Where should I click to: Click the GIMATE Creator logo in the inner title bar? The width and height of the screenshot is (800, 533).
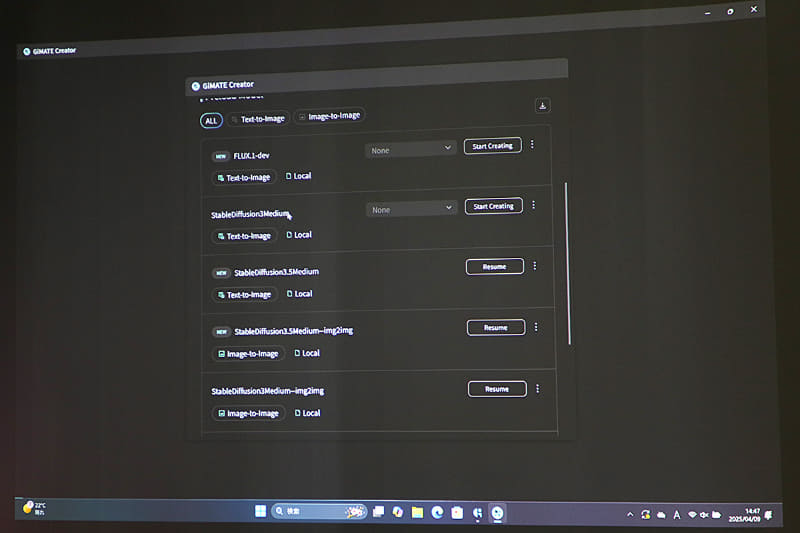196,86
